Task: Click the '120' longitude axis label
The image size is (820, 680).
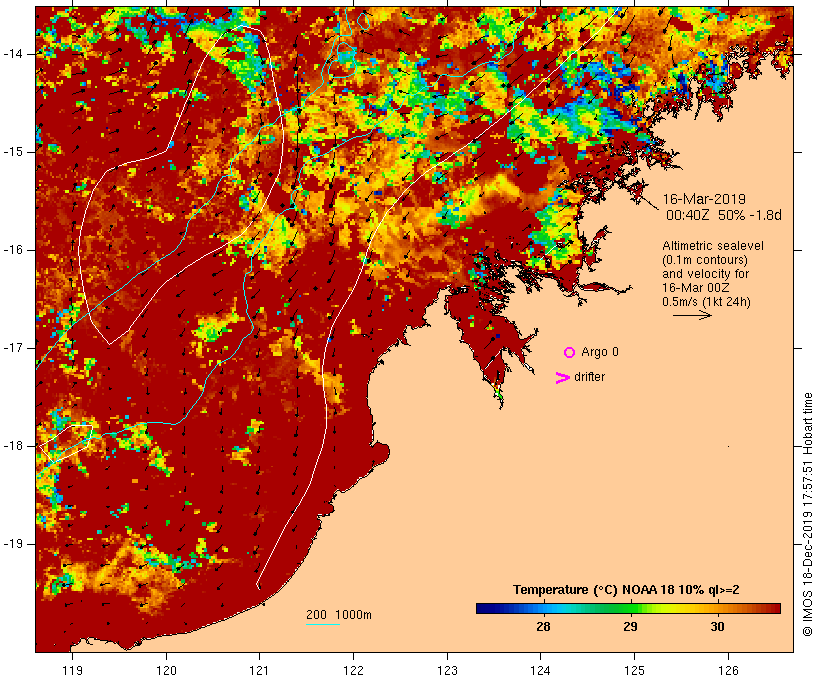Action: click(166, 671)
